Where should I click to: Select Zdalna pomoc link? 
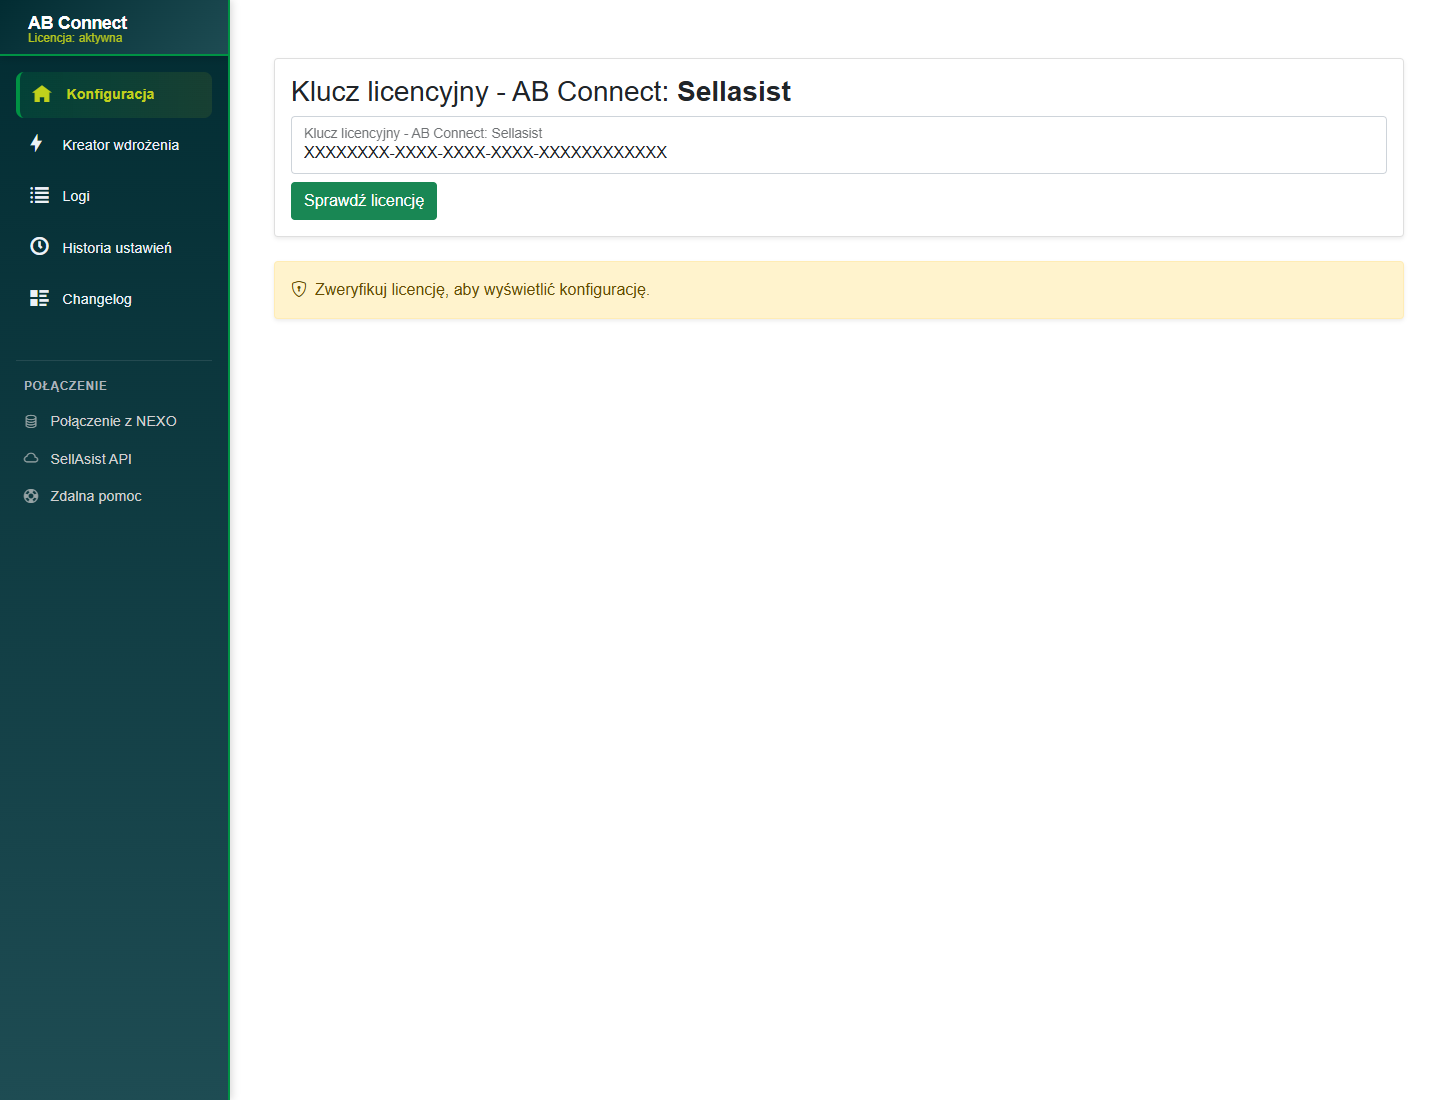tap(114, 496)
